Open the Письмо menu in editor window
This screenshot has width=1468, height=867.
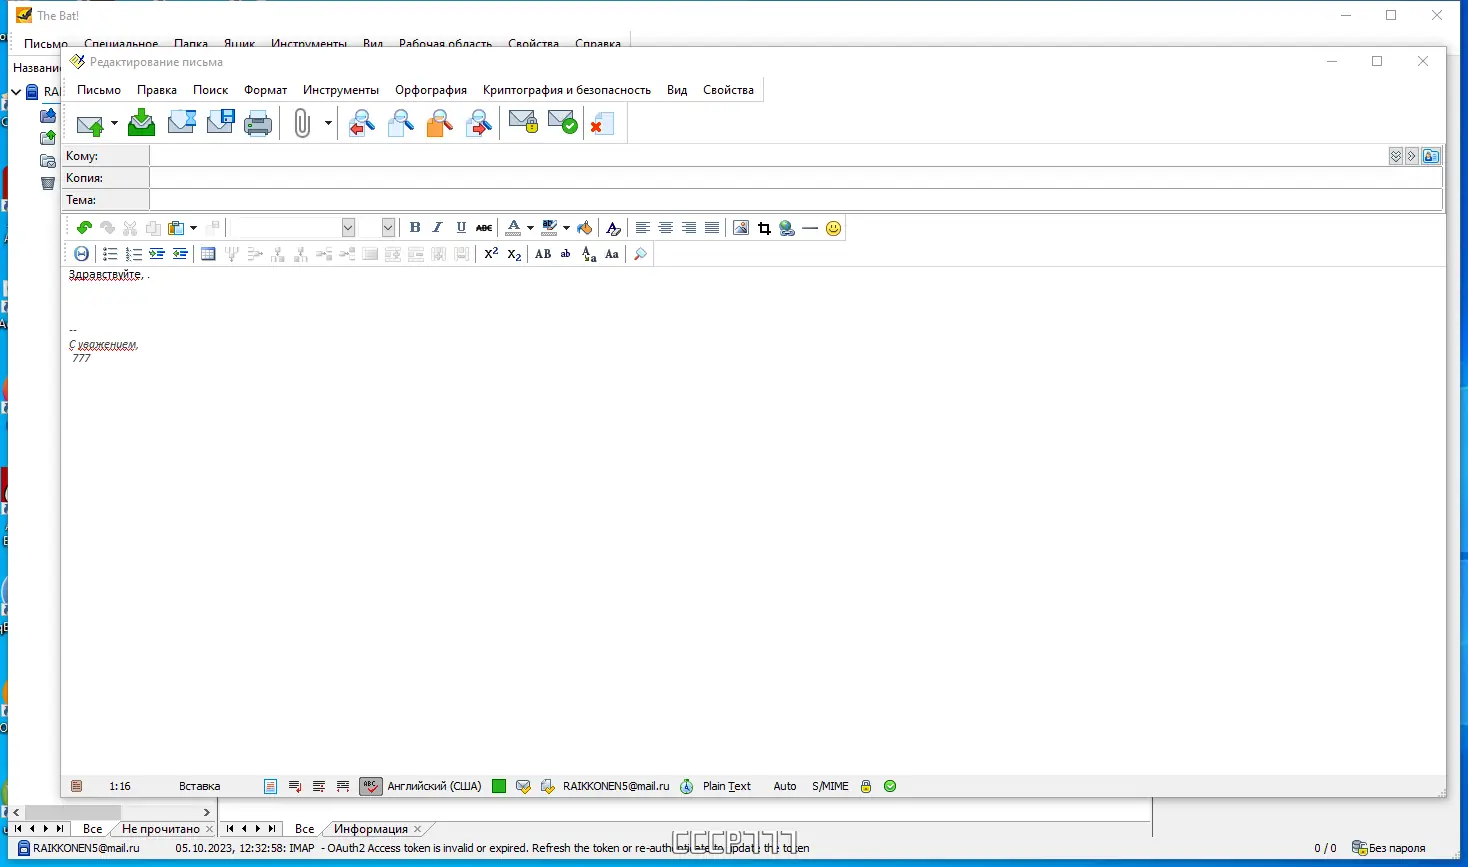tap(99, 90)
